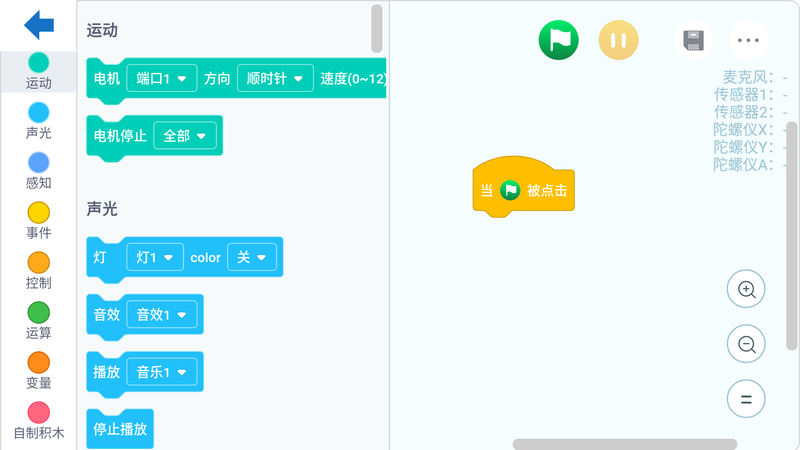The width and height of the screenshot is (800, 450).
Task: Select the 控制 category
Action: tap(38, 271)
